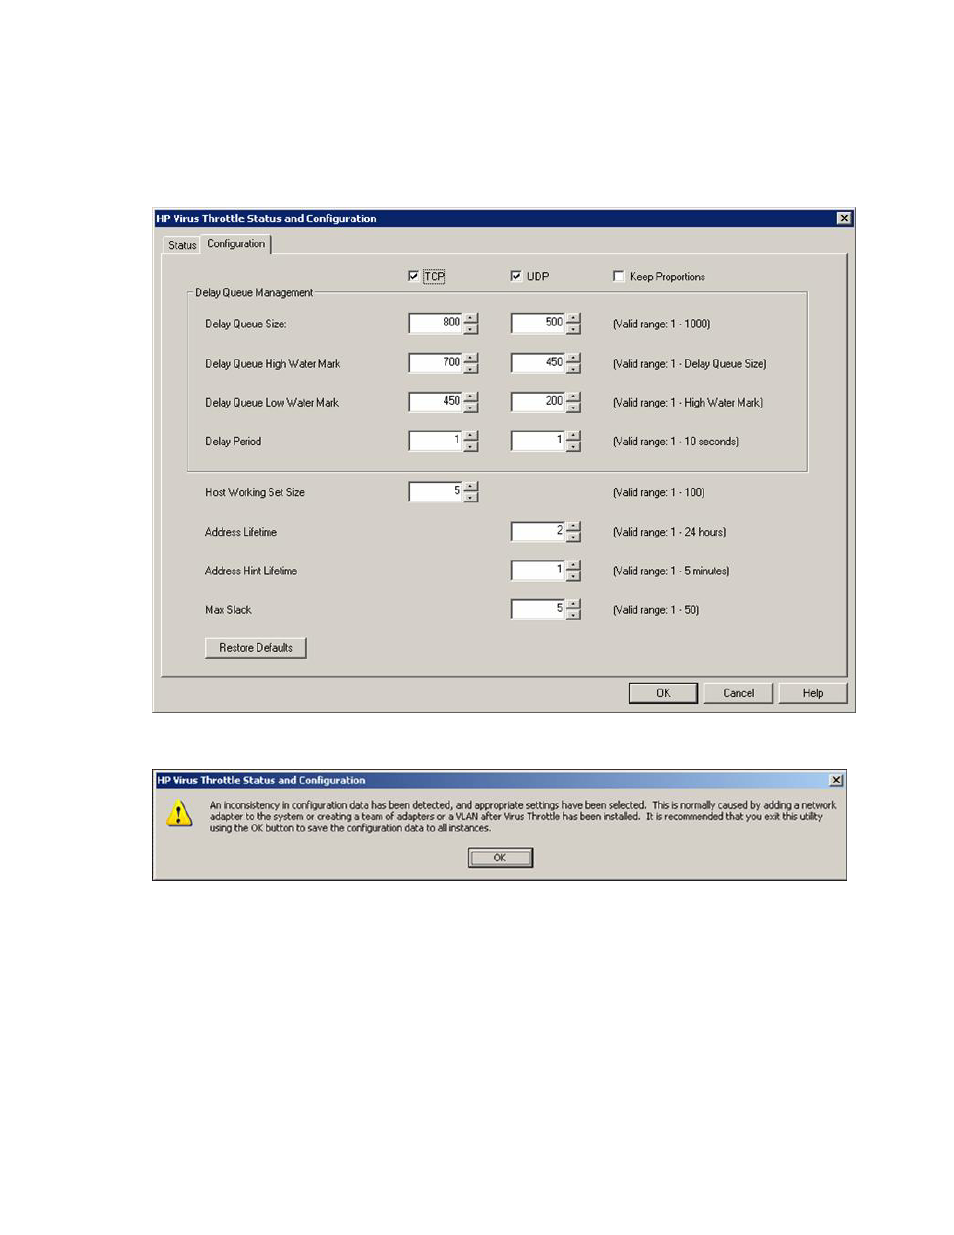Click the Restore Defaults button
The image size is (954, 1235).
click(256, 648)
